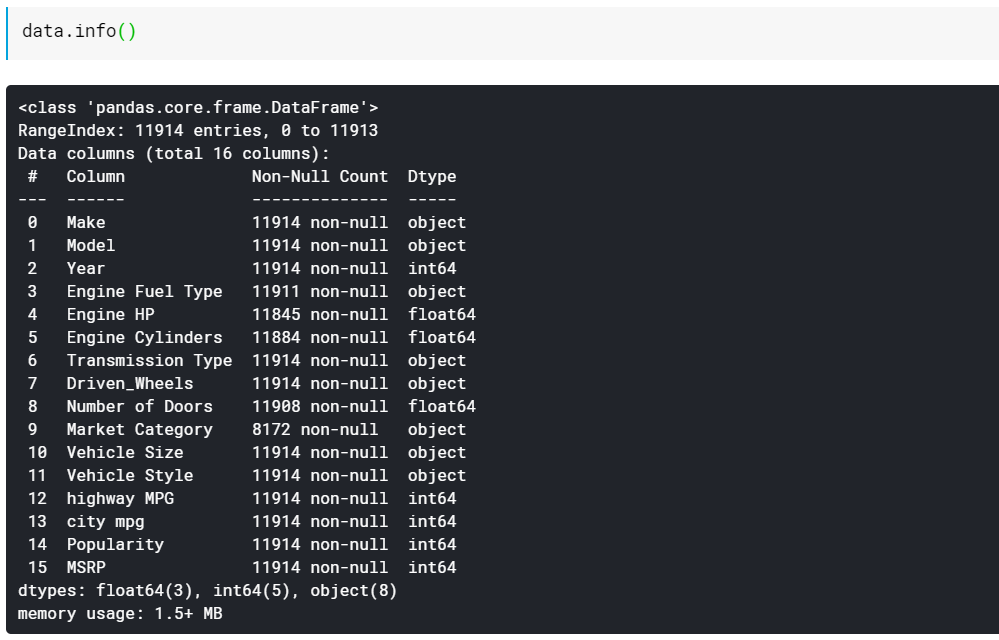Select the 'Vehicle Style' column name

pos(130,475)
